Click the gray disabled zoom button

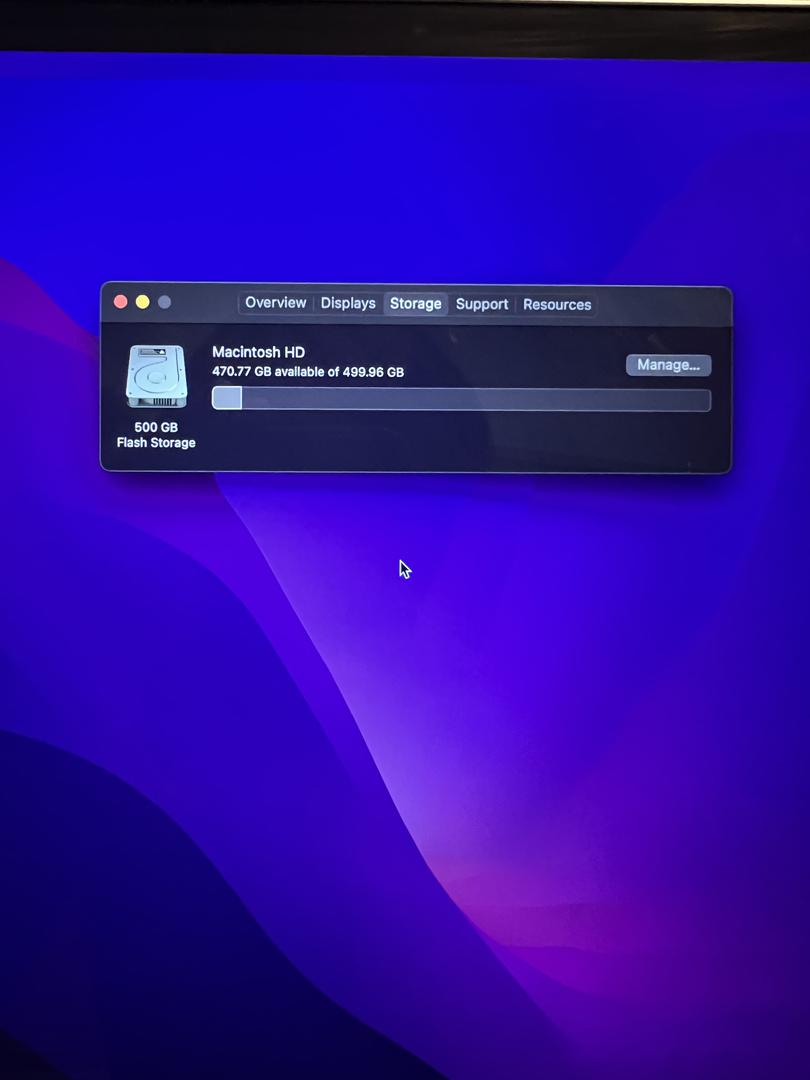click(x=165, y=302)
